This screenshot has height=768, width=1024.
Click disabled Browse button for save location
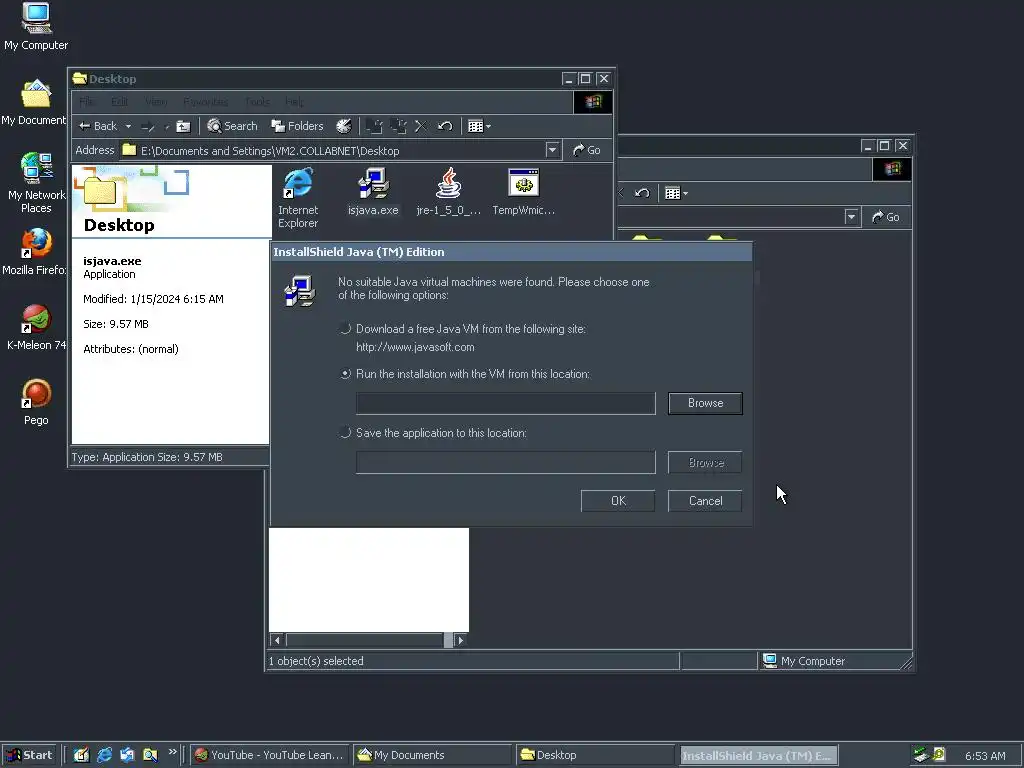[x=705, y=462]
